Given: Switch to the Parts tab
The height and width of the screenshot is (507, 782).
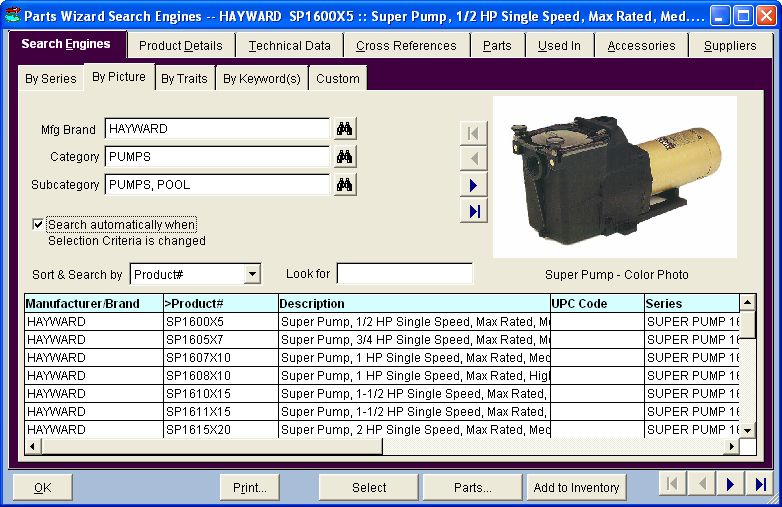Looking at the screenshot, I should point(497,46).
